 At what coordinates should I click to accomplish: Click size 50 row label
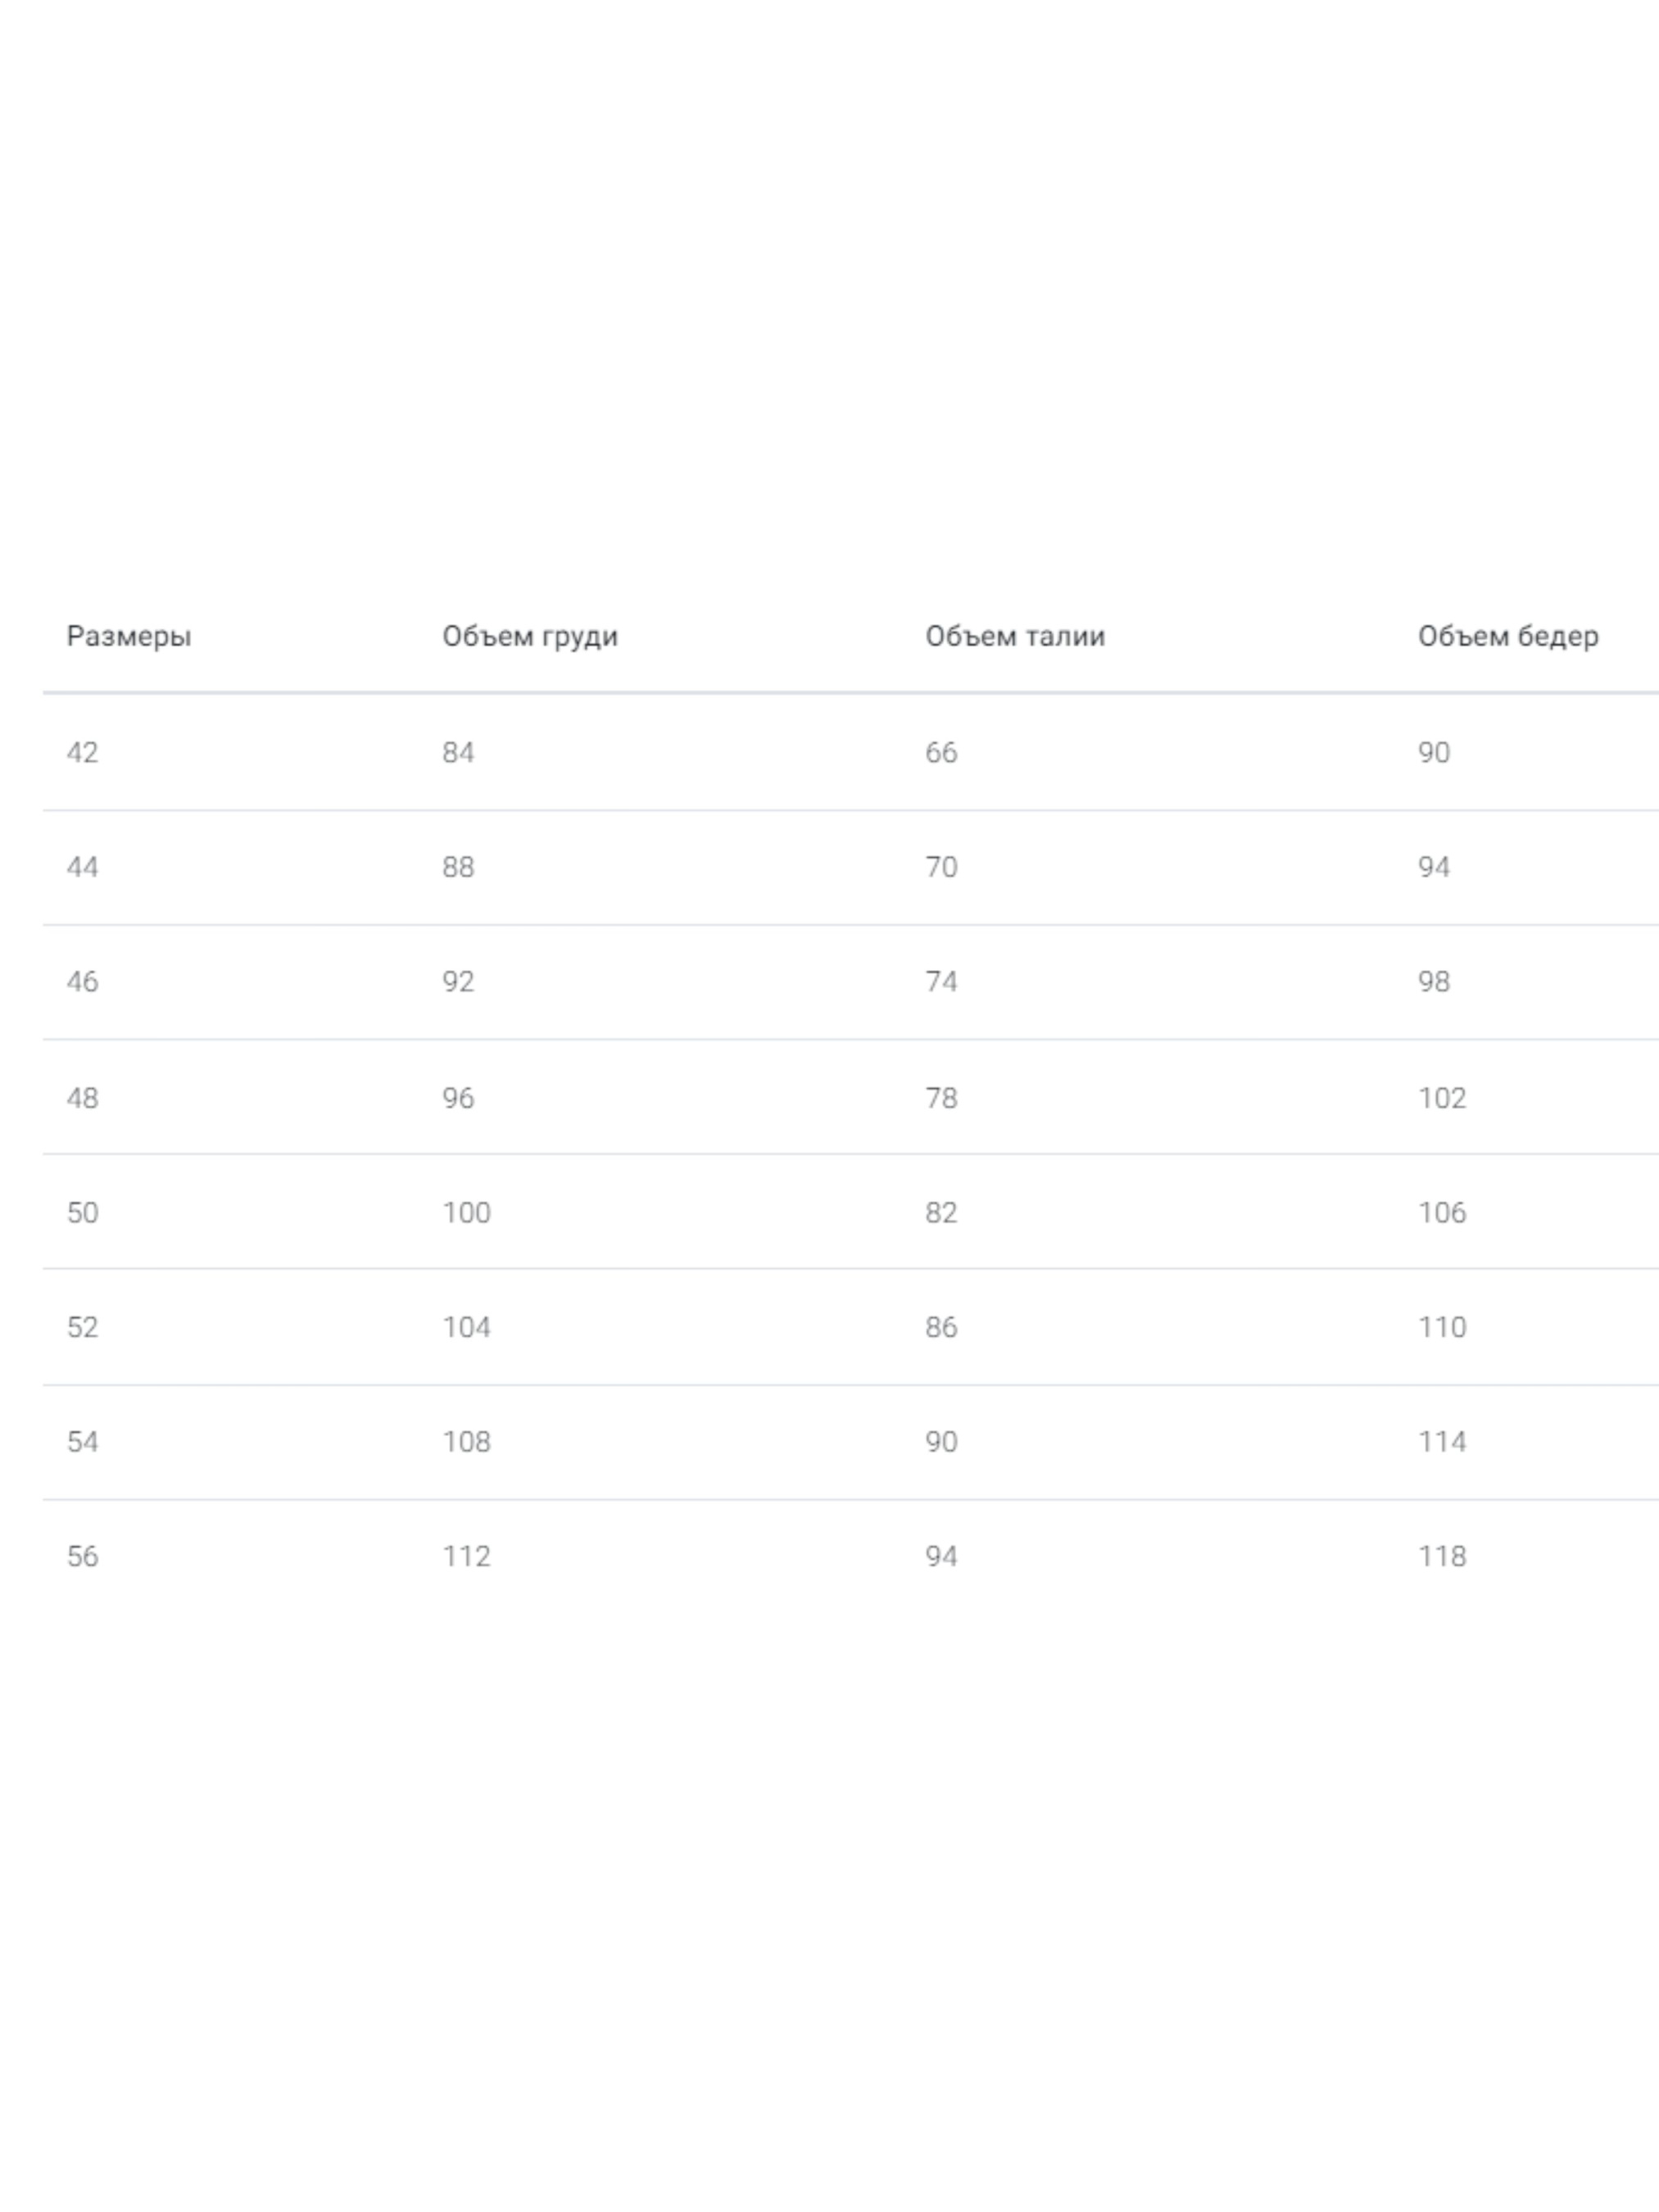82,1213
